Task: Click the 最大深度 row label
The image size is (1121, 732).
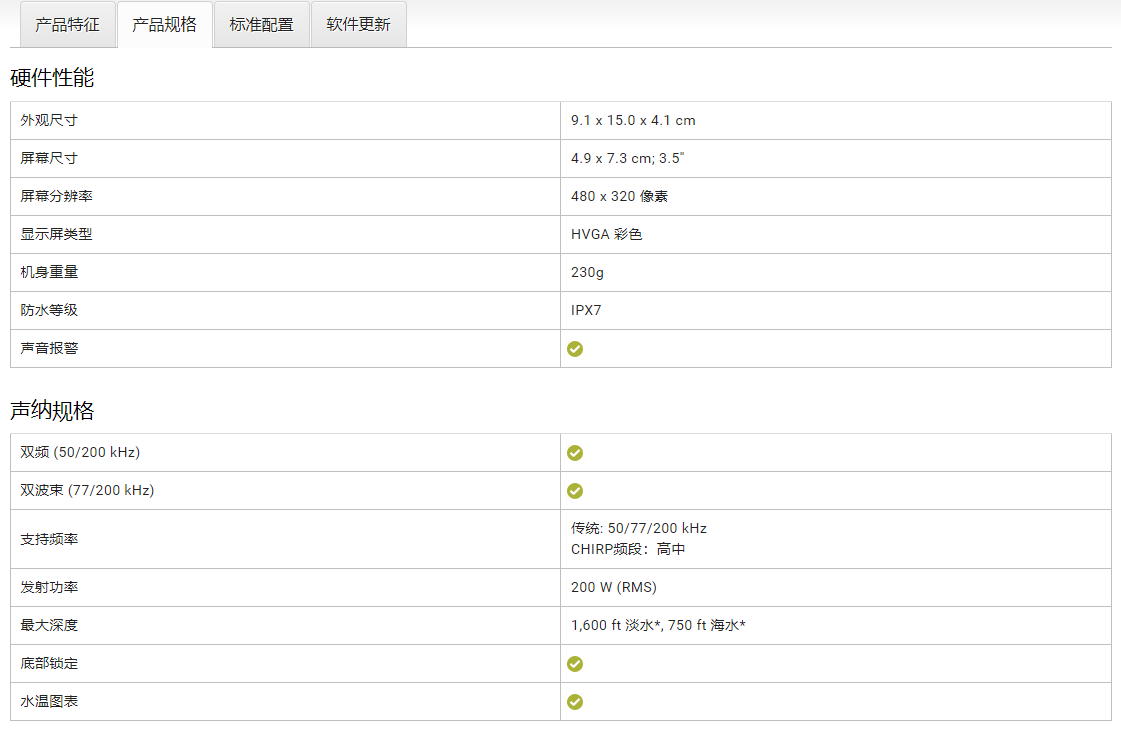Action: coord(49,626)
